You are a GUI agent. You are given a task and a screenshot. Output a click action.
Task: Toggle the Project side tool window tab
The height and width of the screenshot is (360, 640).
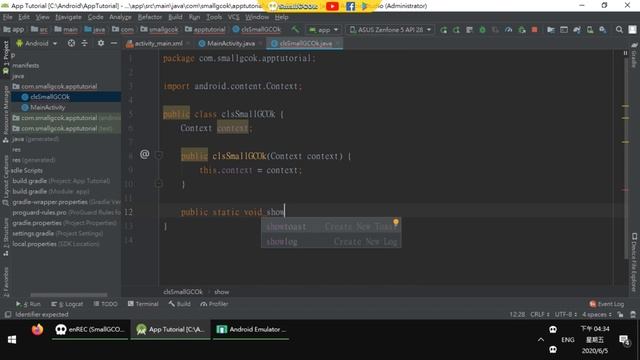(x=6, y=57)
